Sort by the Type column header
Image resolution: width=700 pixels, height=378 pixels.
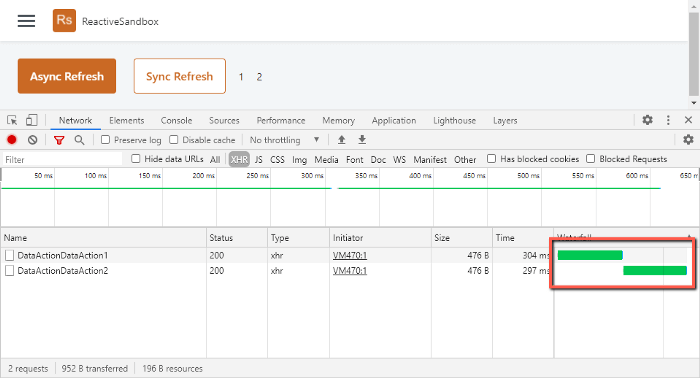299,238
